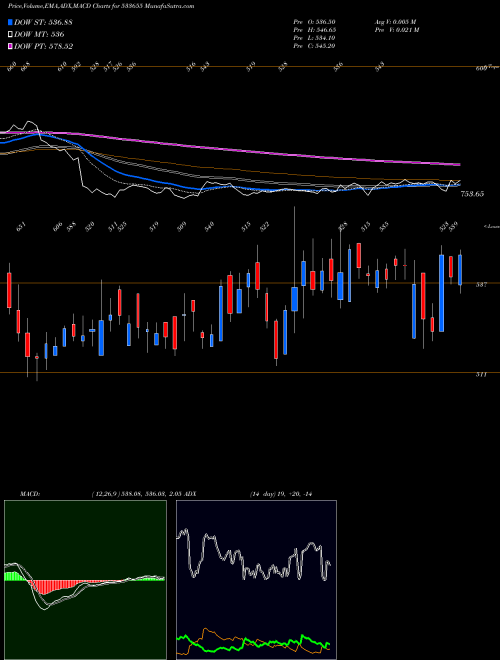The width and height of the screenshot is (500, 660).
Task: Click the 537 price level label
Action: tap(481, 285)
